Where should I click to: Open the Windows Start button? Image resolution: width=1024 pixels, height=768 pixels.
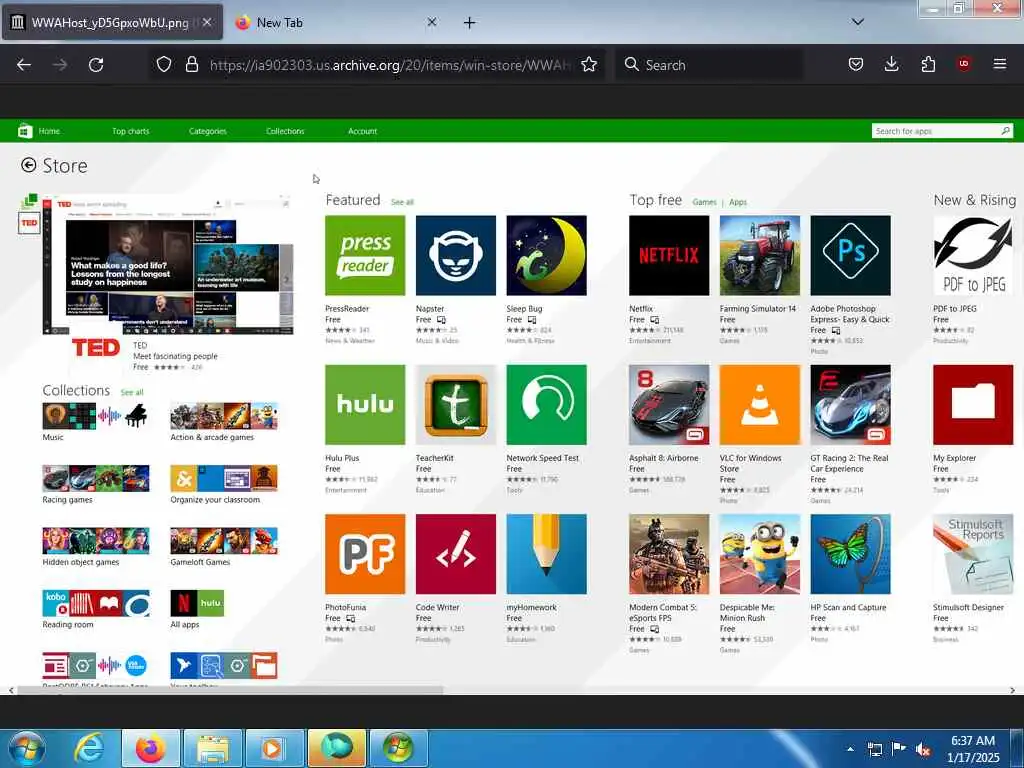(x=27, y=748)
